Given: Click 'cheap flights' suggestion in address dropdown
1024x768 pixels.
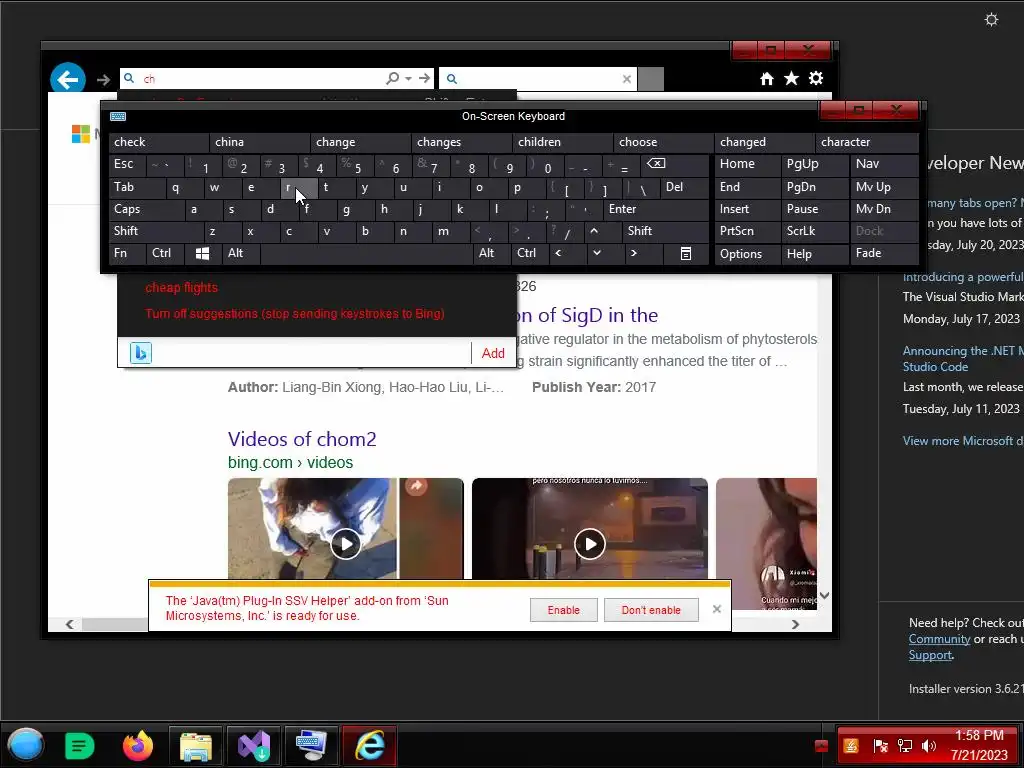Looking at the screenshot, I should pos(182,287).
